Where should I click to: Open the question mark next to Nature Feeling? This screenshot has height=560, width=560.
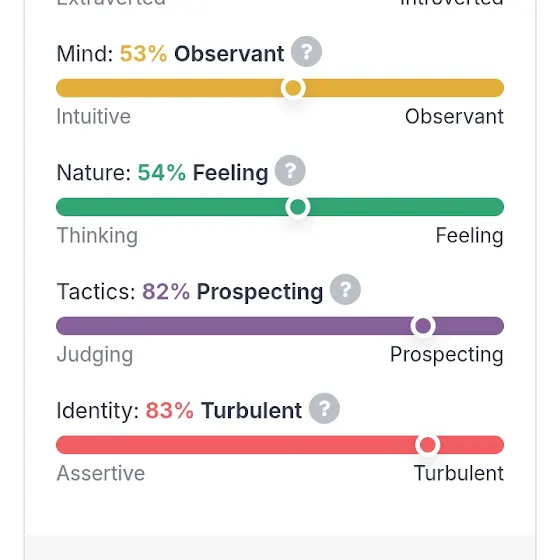coord(290,171)
